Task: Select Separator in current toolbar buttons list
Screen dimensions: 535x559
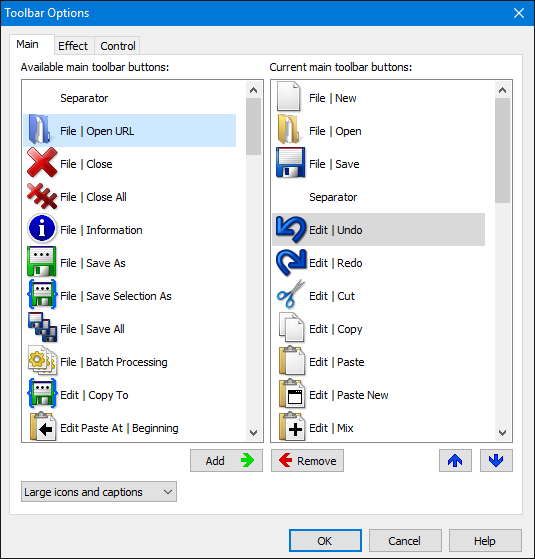Action: click(379, 197)
